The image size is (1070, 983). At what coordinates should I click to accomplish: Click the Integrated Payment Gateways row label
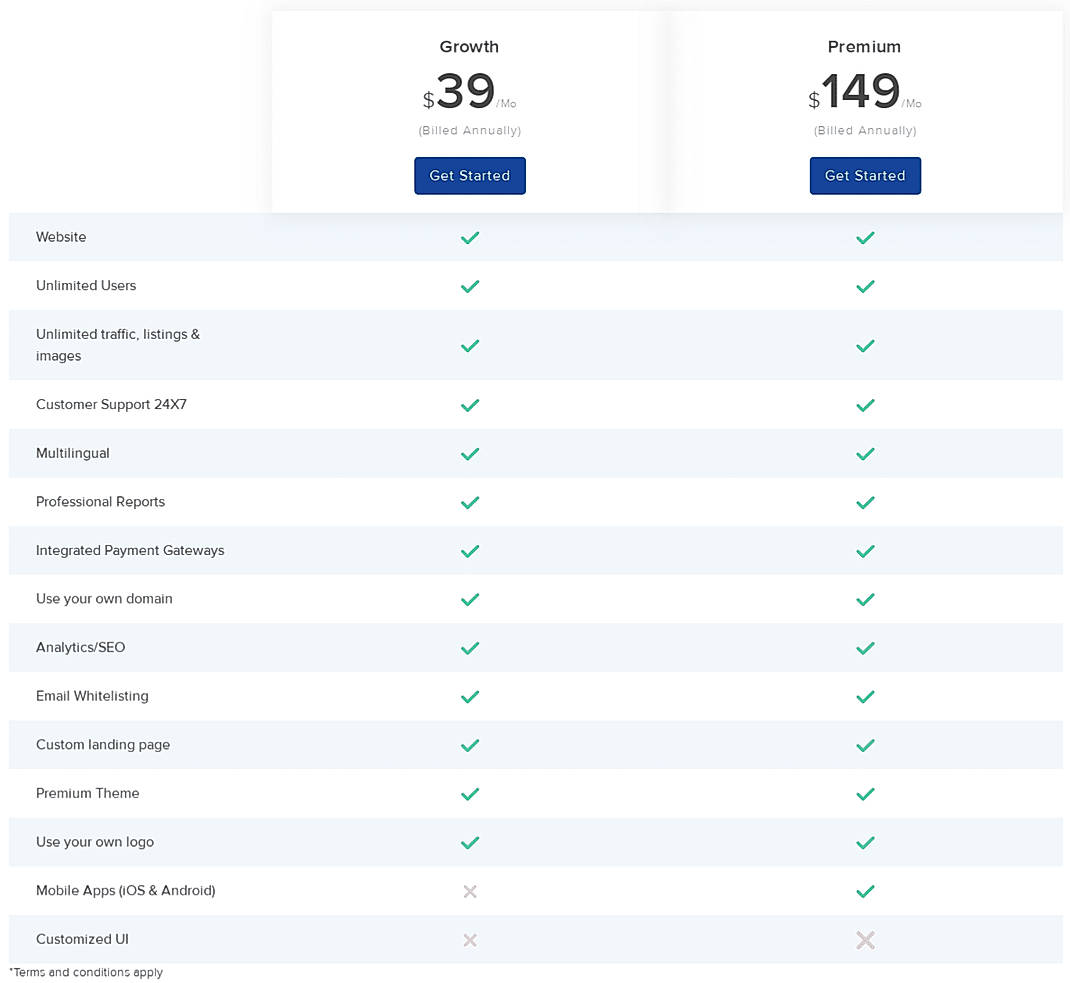coord(130,550)
